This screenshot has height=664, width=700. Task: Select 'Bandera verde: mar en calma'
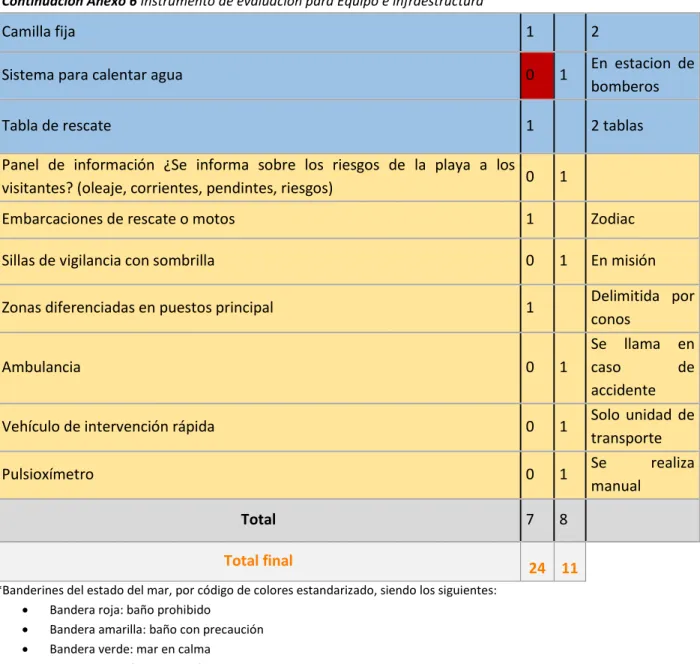tap(130, 649)
